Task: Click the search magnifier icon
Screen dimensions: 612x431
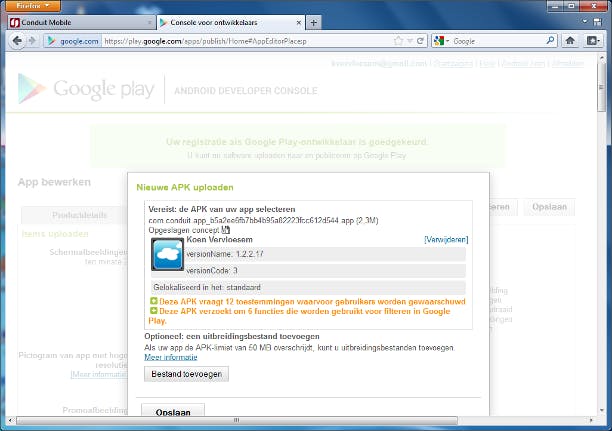Action: [x=550, y=41]
